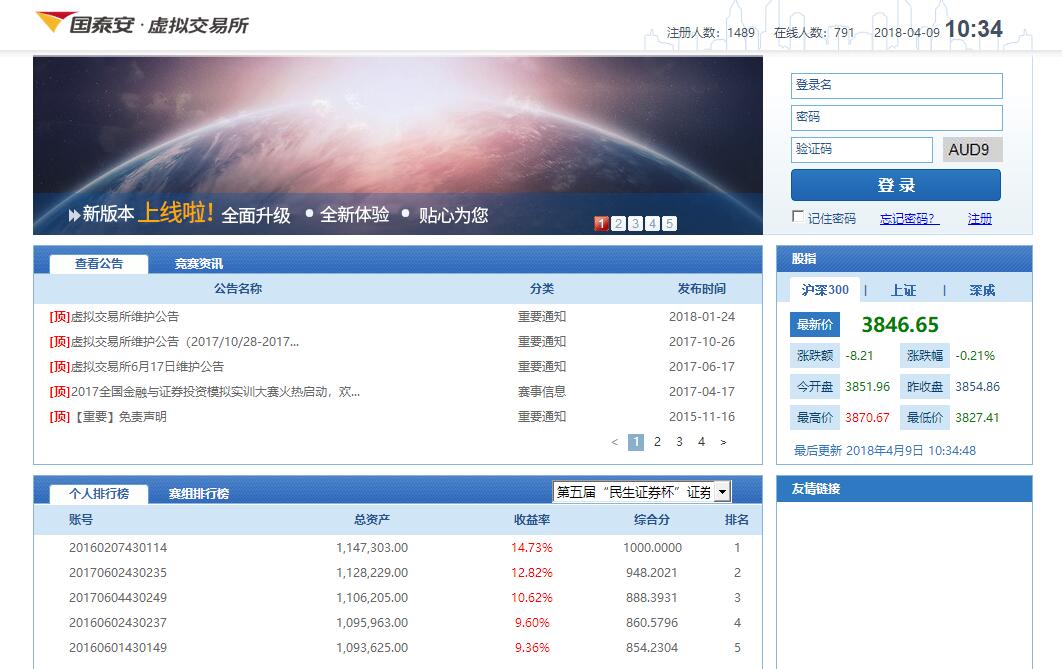The width and height of the screenshot is (1062, 669).
Task: Open the 免责声明 announcement
Action: click(x=120, y=417)
